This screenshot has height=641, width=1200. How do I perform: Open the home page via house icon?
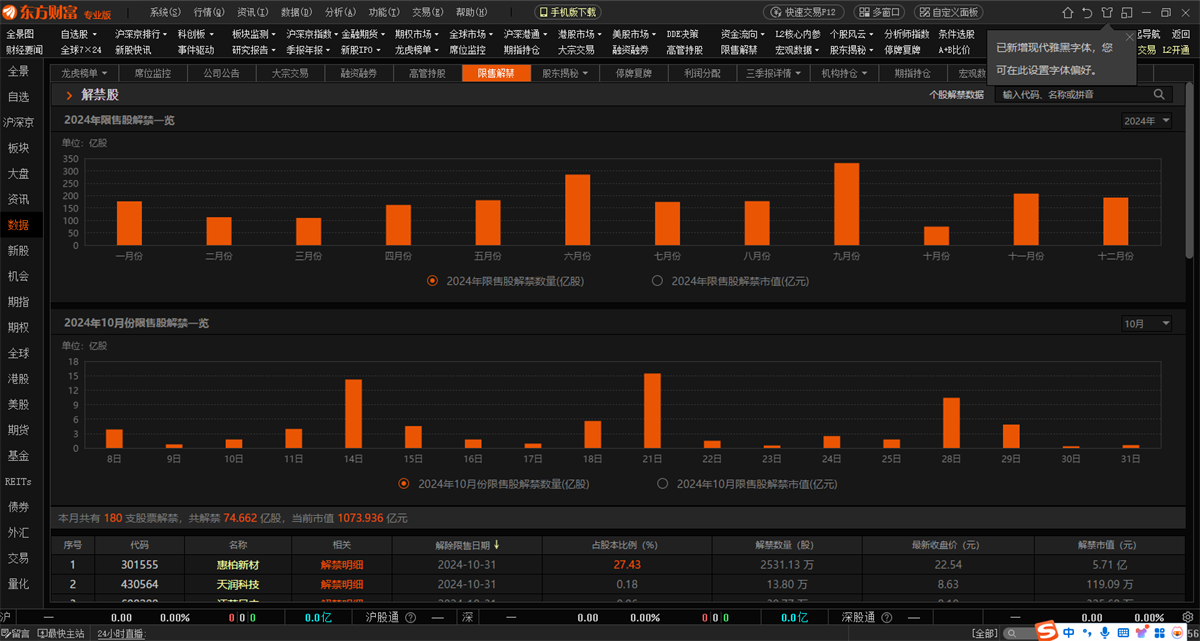pos(1068,13)
